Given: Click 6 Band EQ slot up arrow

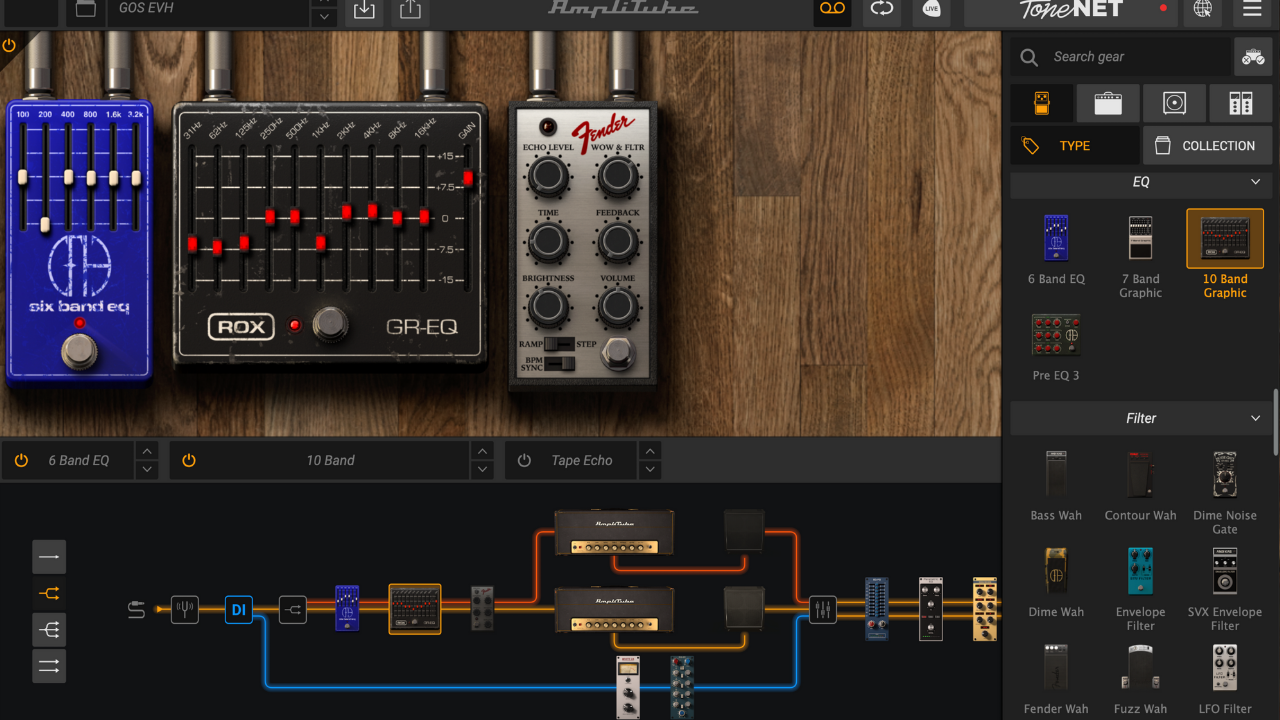Looking at the screenshot, I should tap(147, 451).
